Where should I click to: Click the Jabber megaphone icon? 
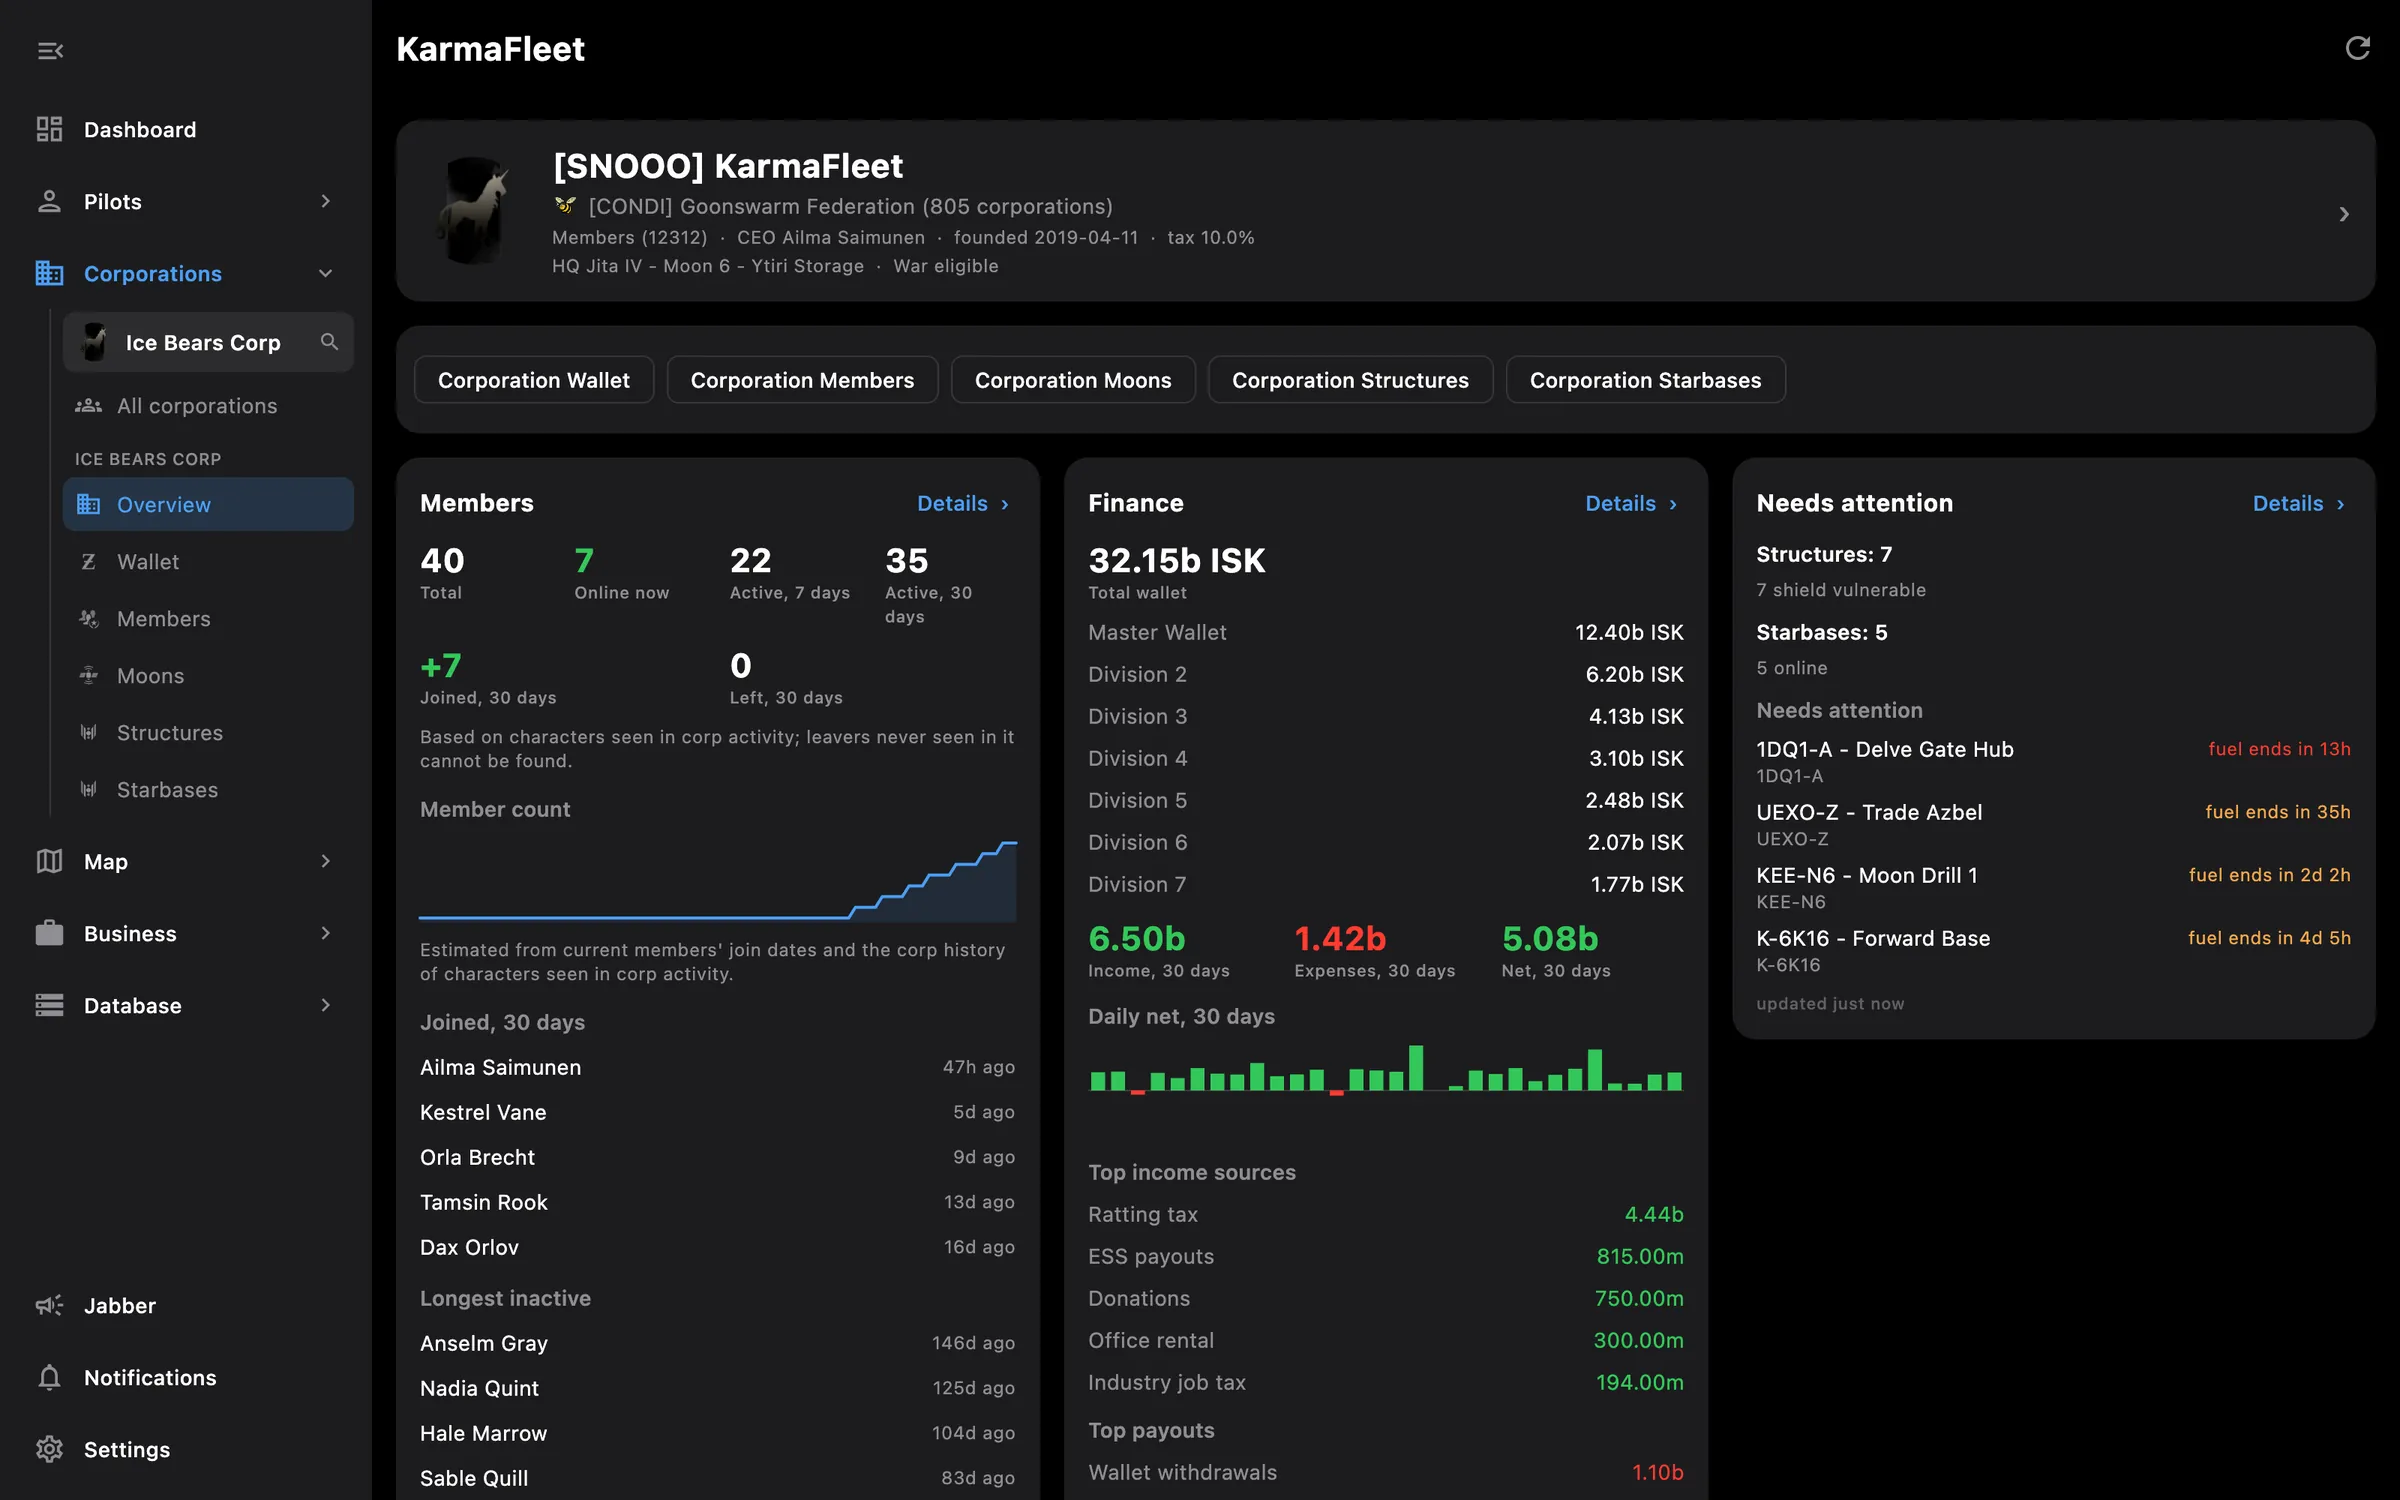point(49,1305)
